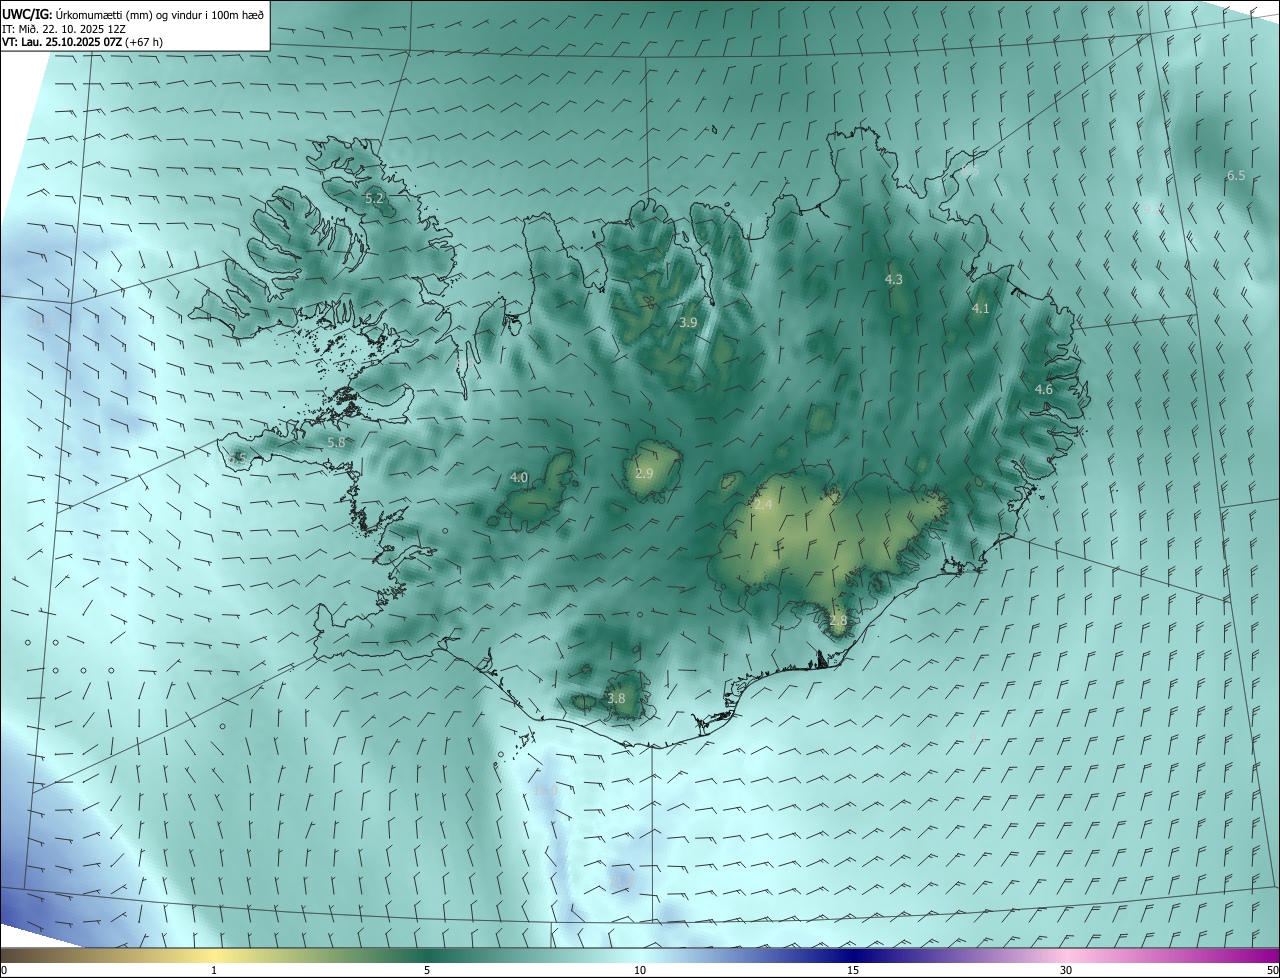The width and height of the screenshot is (1280, 978).
Task: Click the '30' tick label on the color scale
Action: [x=1066, y=971]
